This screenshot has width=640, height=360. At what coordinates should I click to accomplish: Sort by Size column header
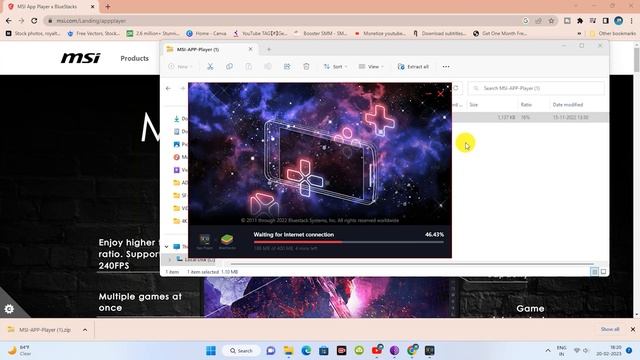pos(473,105)
